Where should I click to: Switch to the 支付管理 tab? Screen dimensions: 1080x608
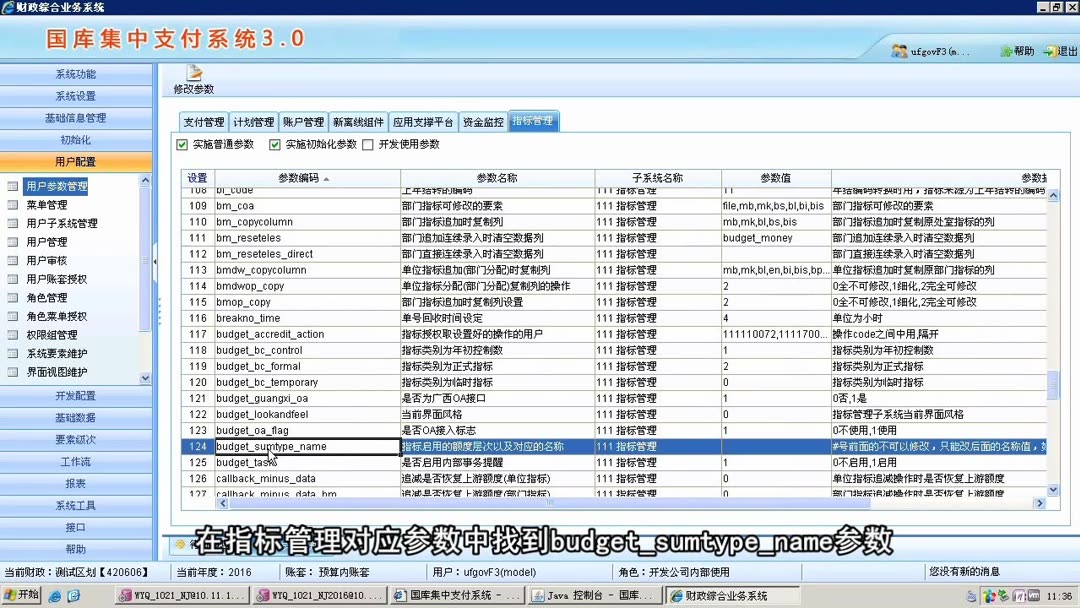(203, 120)
